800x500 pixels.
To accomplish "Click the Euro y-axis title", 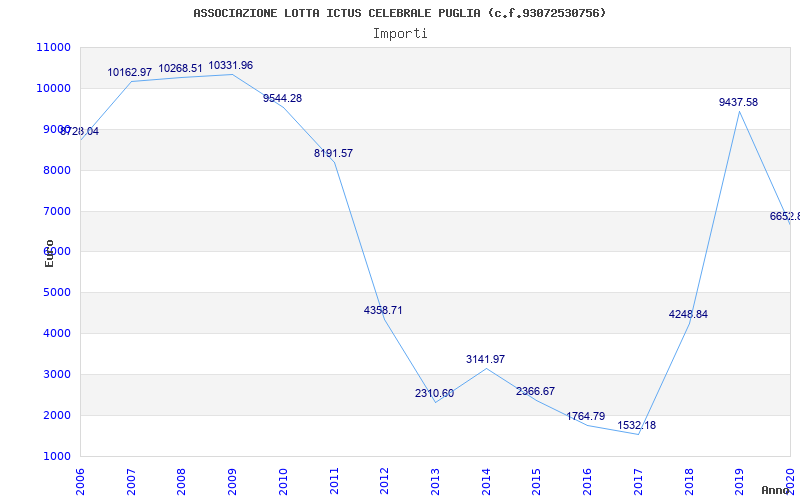I will point(49,253).
